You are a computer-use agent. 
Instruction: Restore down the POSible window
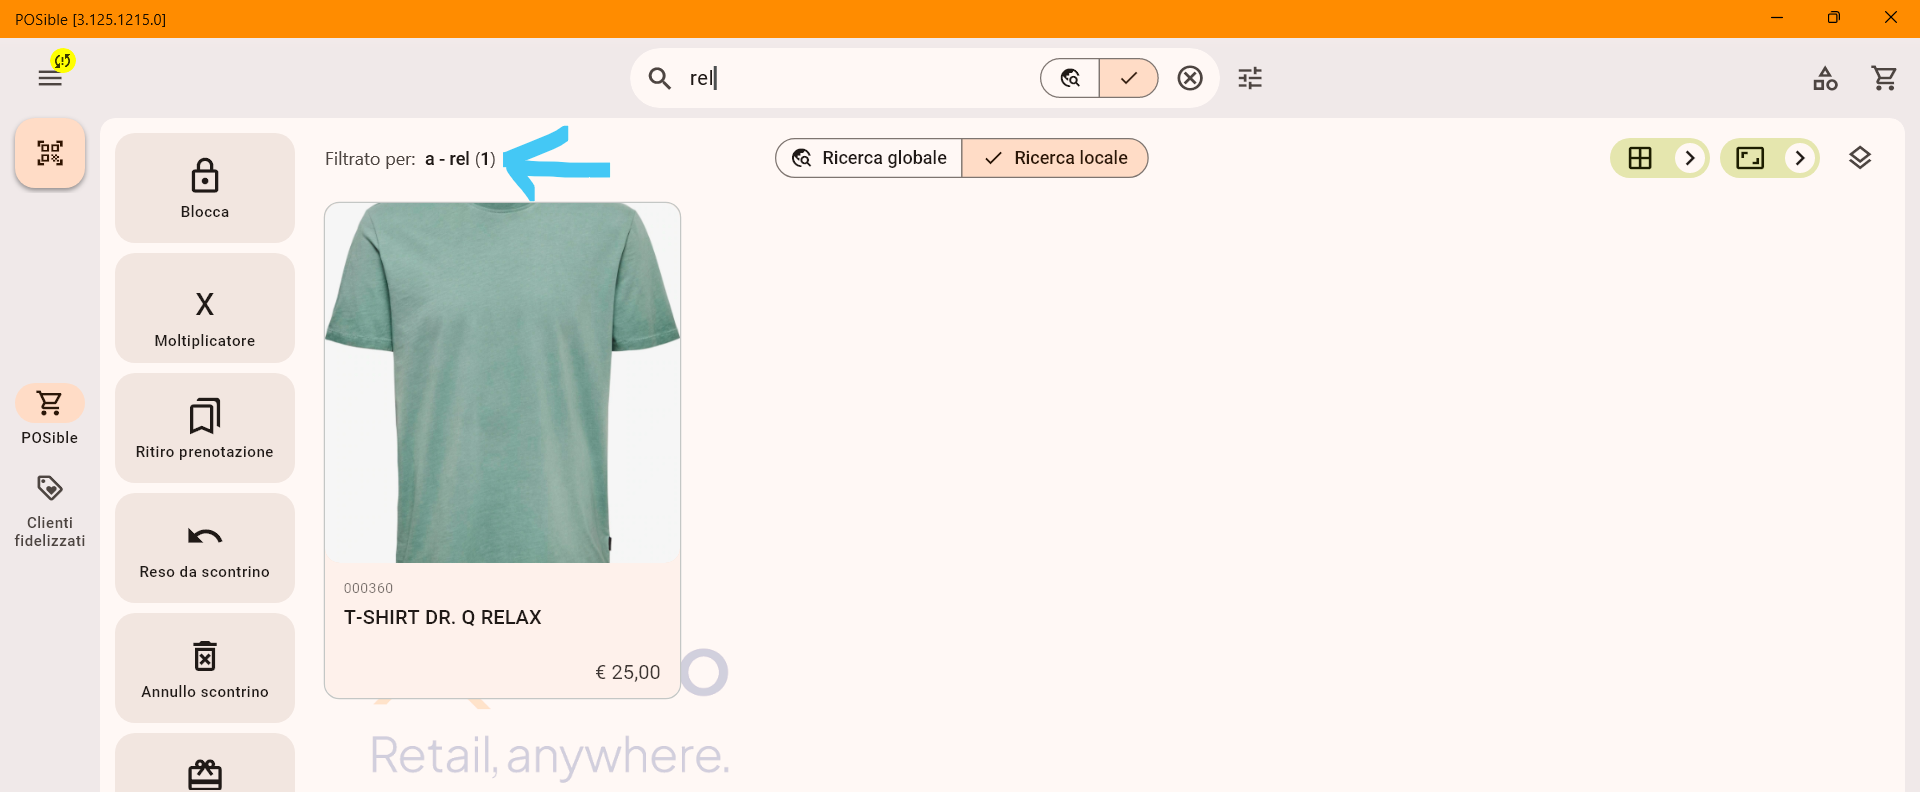(1833, 18)
